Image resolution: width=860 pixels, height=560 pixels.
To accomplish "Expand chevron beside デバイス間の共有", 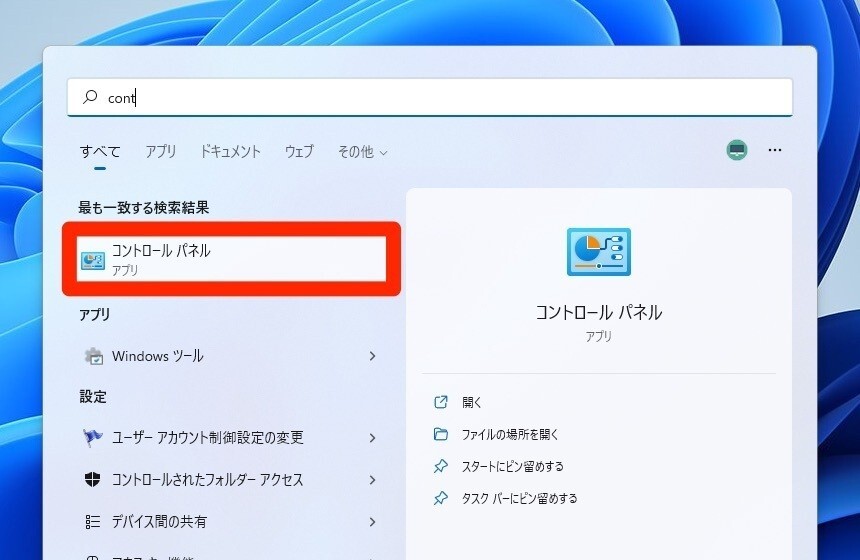I will point(372,522).
